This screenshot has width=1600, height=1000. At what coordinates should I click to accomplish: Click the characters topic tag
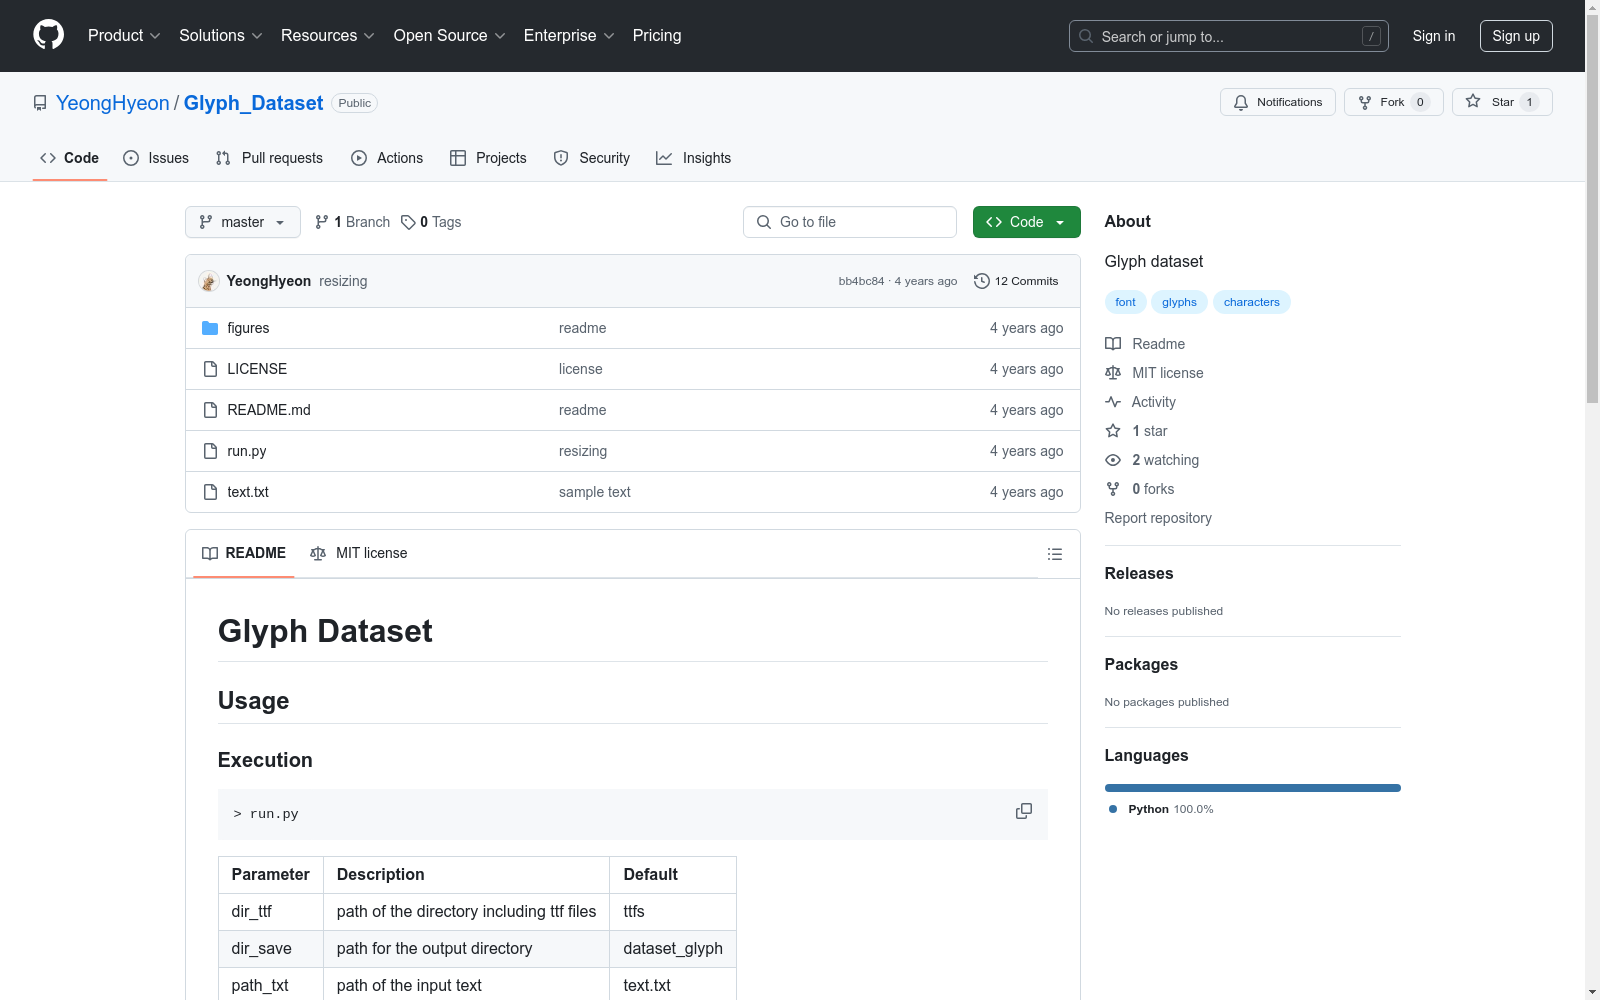1252,302
